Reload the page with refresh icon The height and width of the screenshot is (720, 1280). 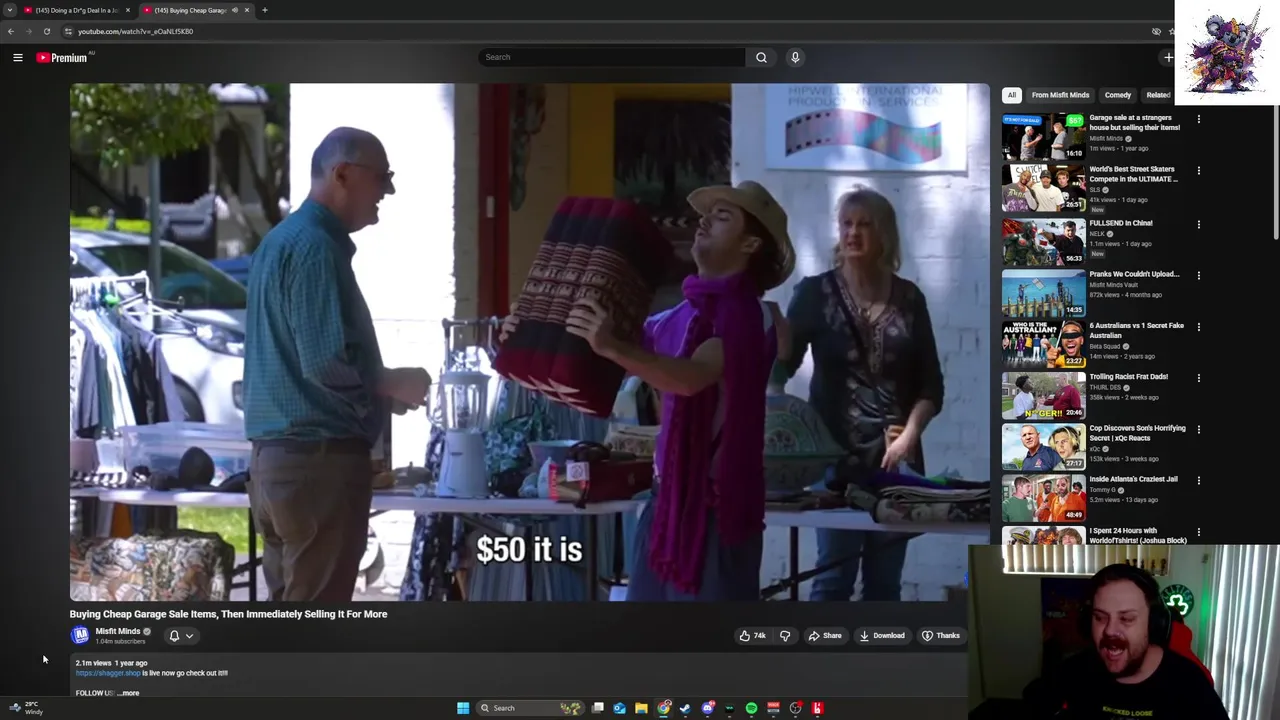point(46,31)
